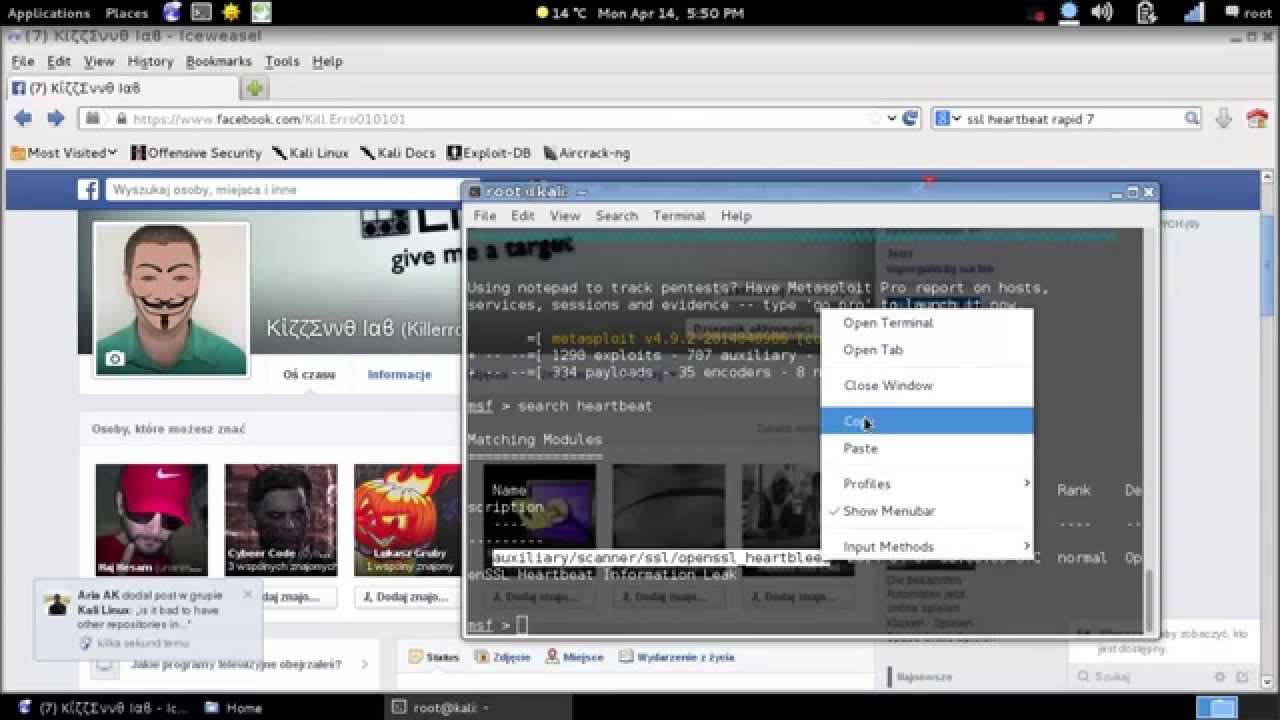Click the padlock site identity icon
The image size is (1280, 720).
(x=121, y=119)
